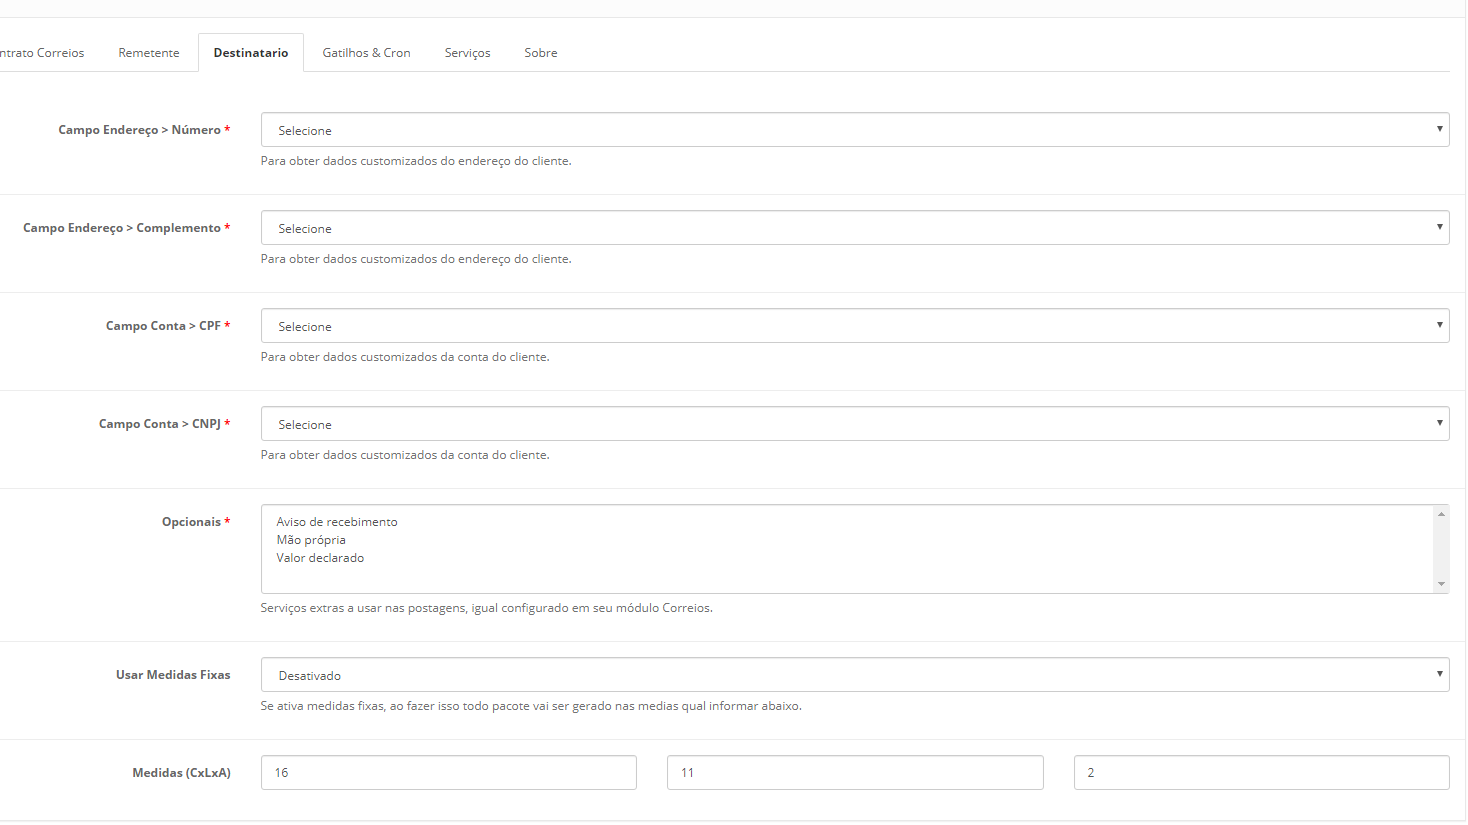Image resolution: width=1468 pixels, height=825 pixels.
Task: Open the Sobre tab
Action: click(x=541, y=53)
